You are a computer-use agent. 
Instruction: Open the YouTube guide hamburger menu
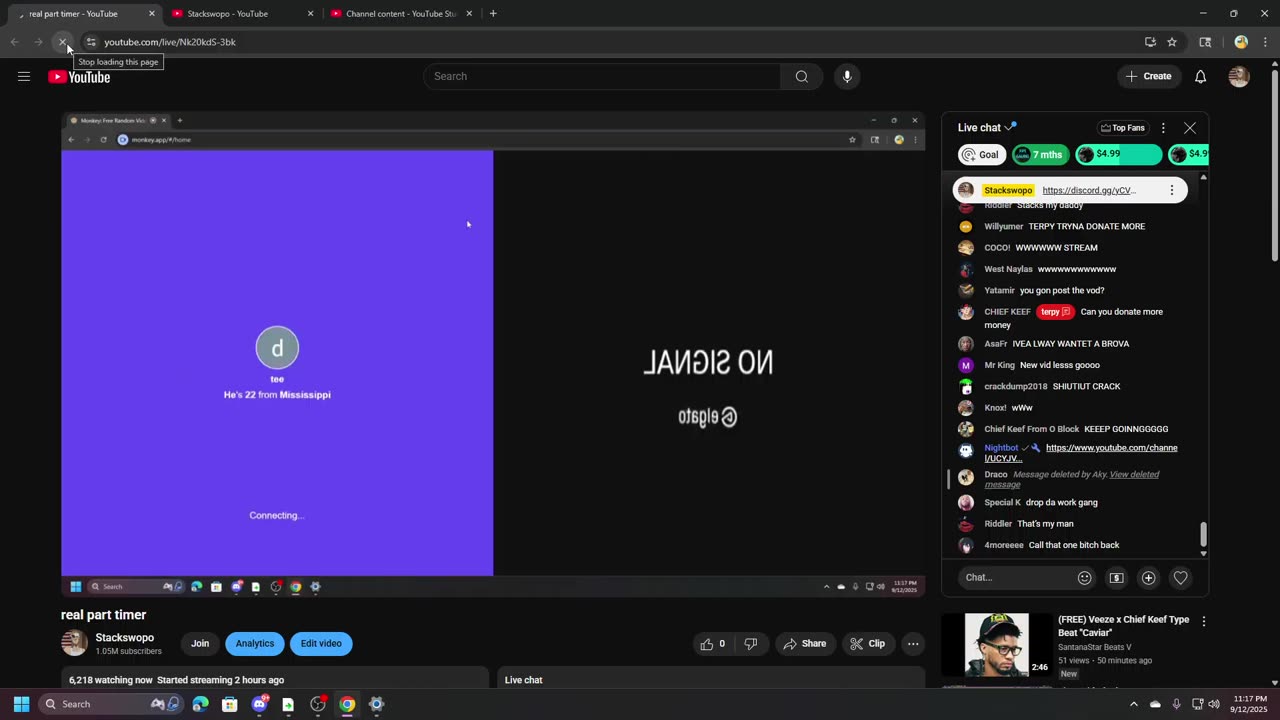tap(24, 76)
